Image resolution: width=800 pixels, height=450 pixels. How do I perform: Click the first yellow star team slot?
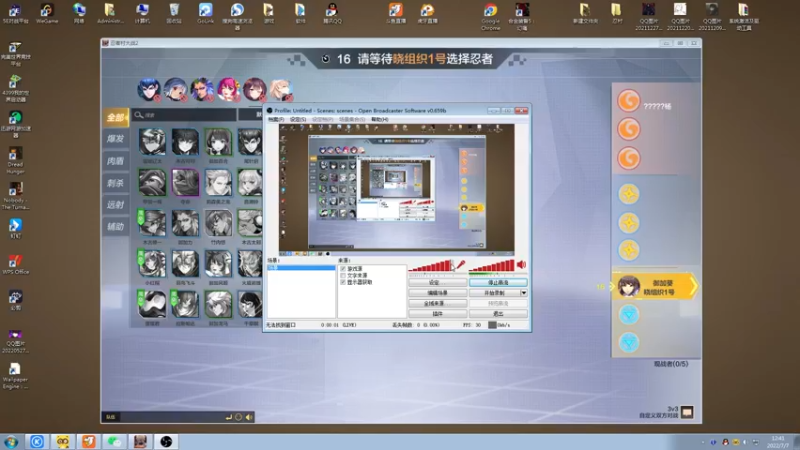click(x=629, y=194)
